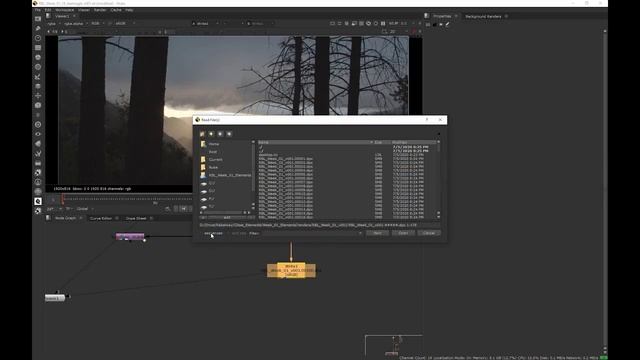
Task: Click the red playhead on the viewer timeline
Action: coord(62,199)
